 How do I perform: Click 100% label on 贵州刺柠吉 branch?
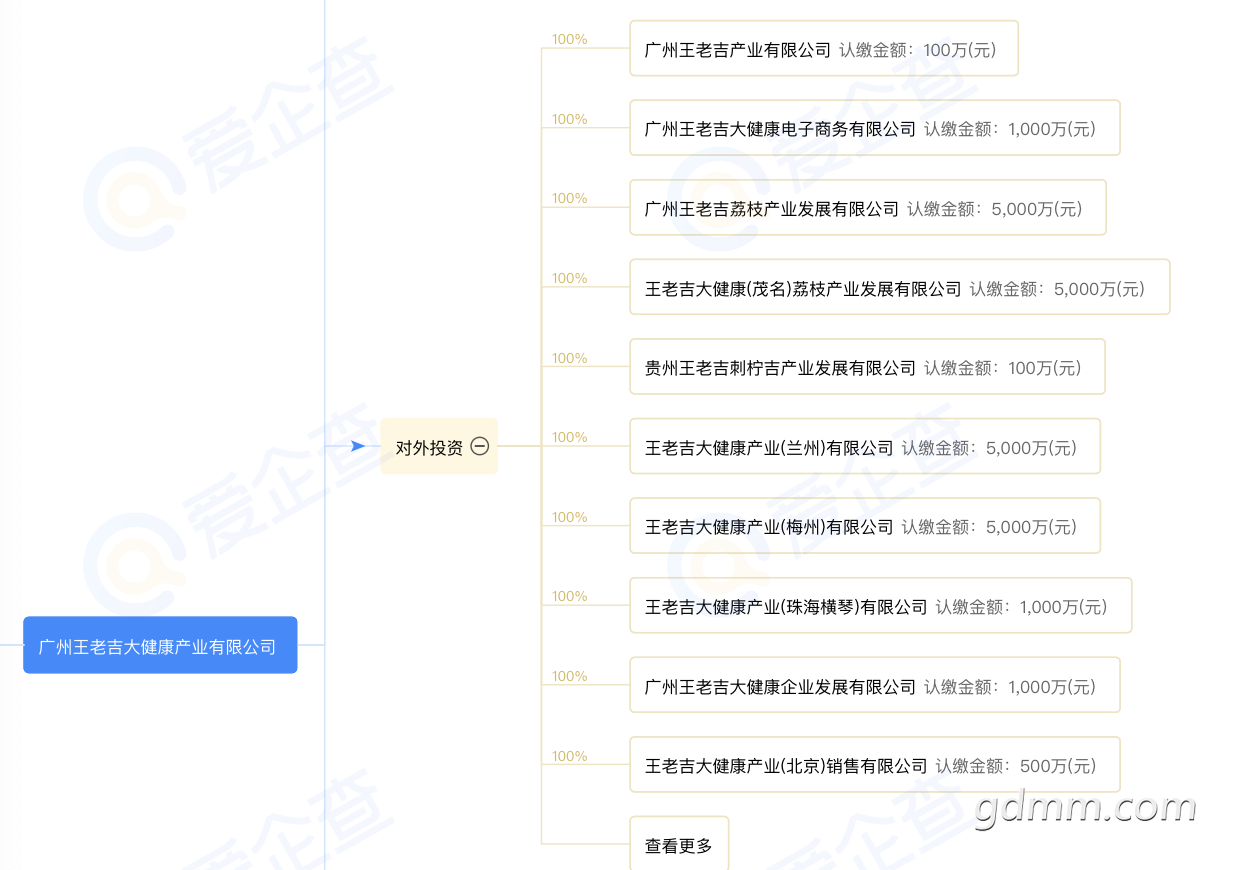pyautogui.click(x=569, y=358)
